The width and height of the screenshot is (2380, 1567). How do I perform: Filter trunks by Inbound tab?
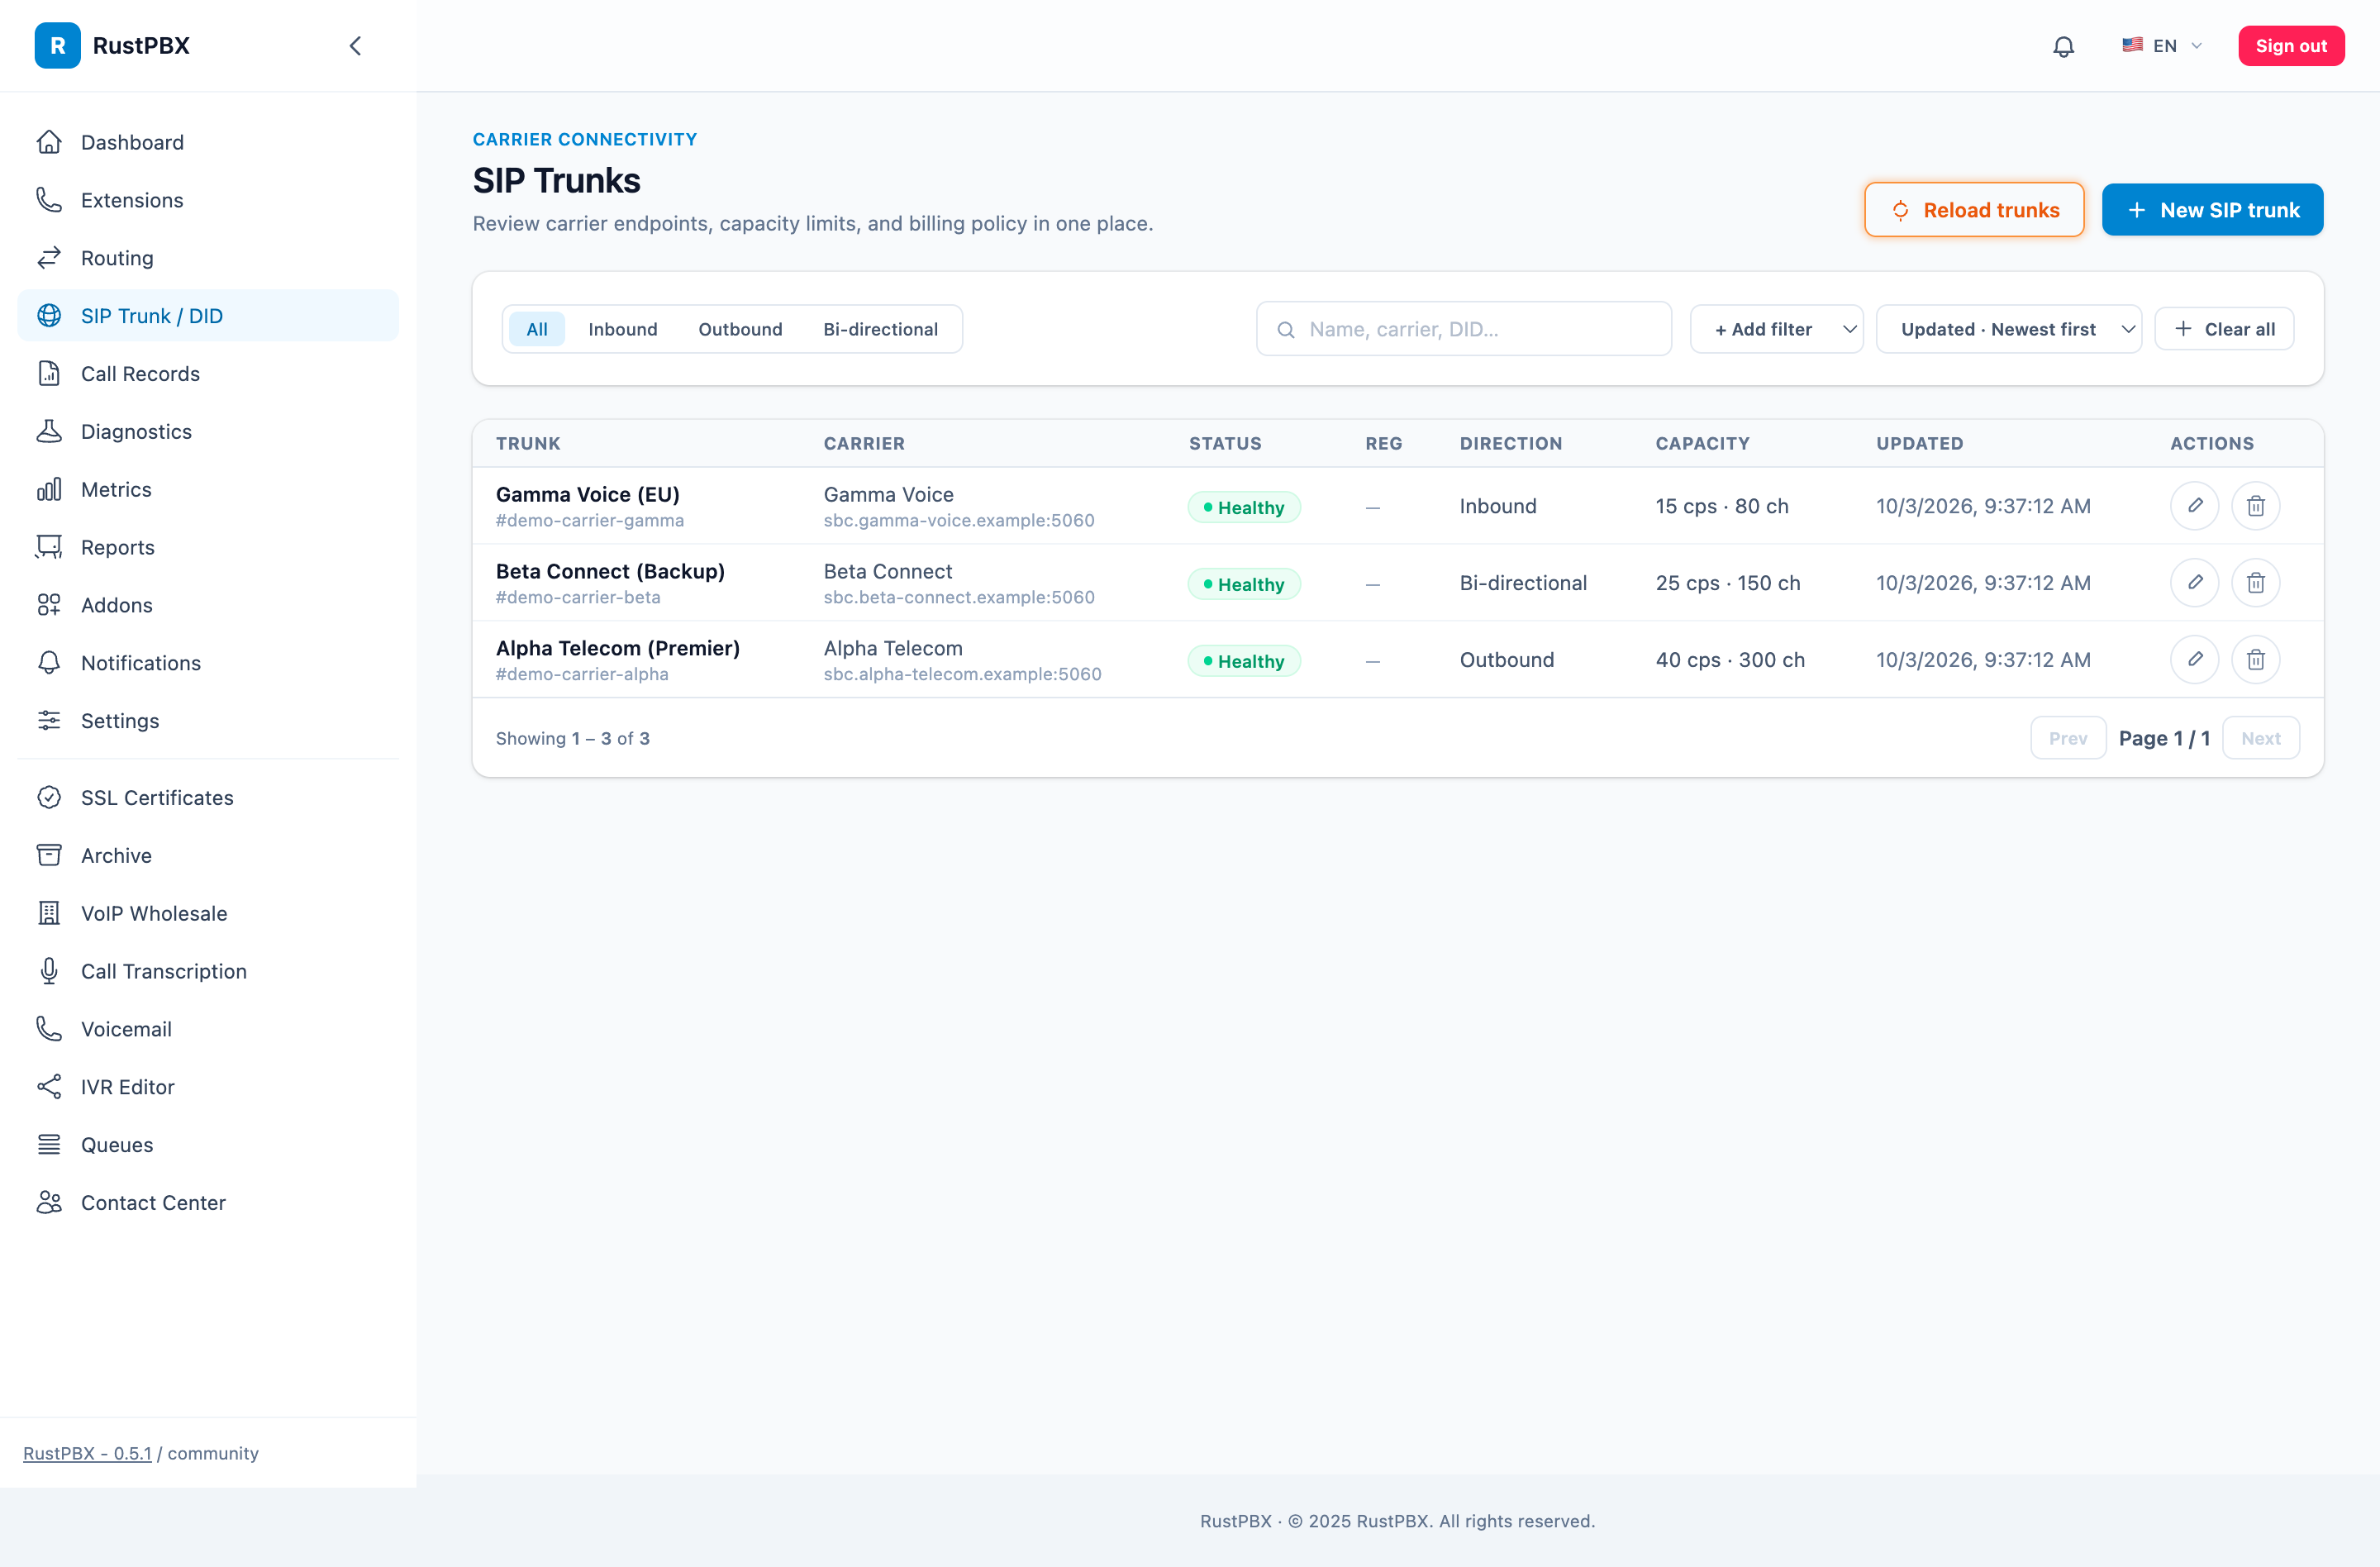[x=622, y=329]
